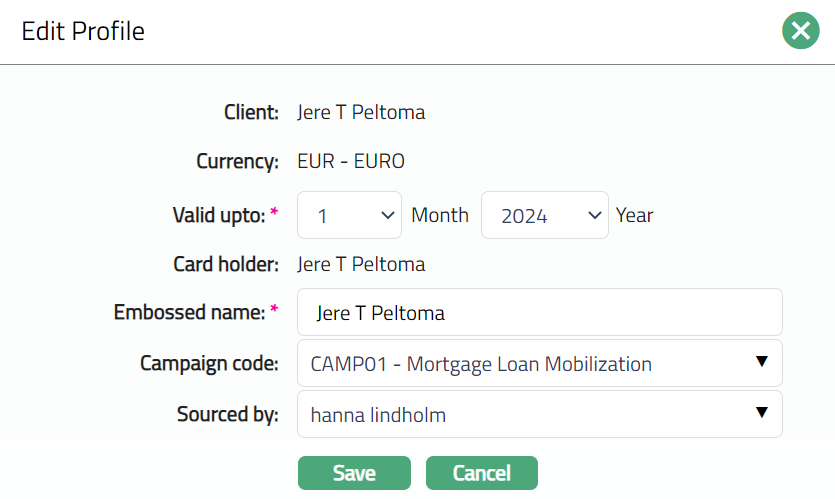Close the Edit Profile dialog

800,31
